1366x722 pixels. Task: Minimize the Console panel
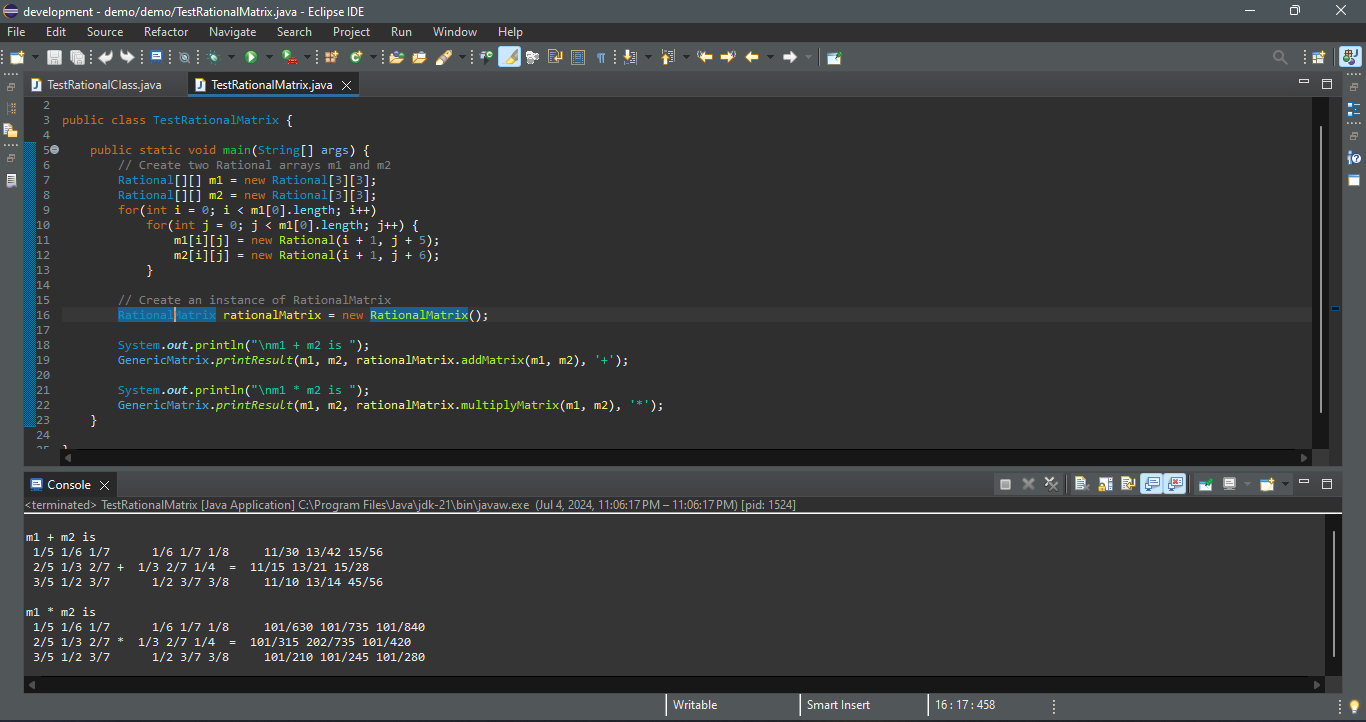(1303, 482)
